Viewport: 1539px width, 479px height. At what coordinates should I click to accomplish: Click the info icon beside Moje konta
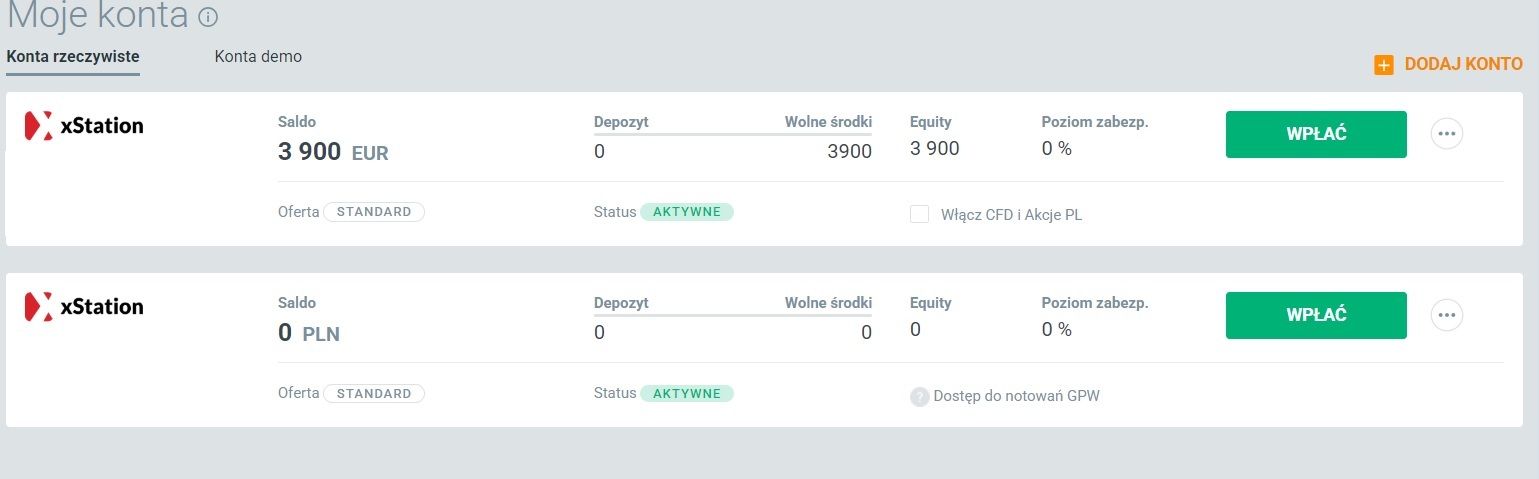point(208,18)
